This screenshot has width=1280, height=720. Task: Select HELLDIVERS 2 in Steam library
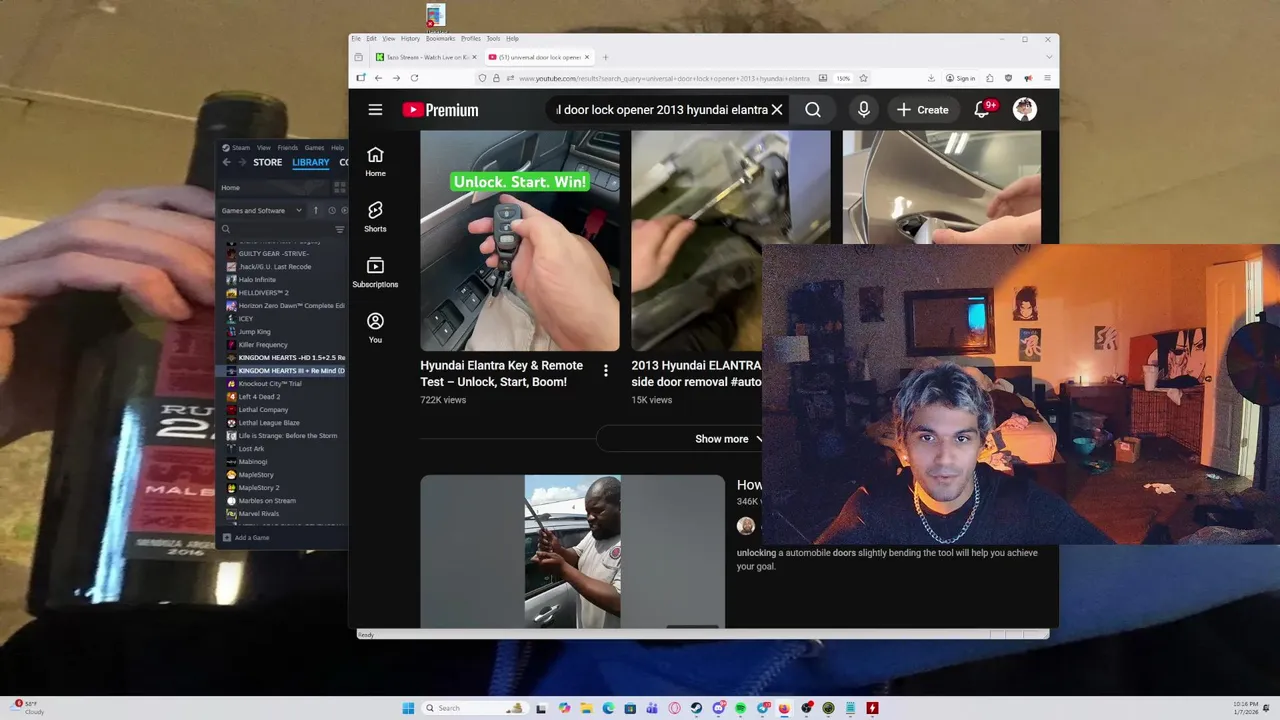263,293
